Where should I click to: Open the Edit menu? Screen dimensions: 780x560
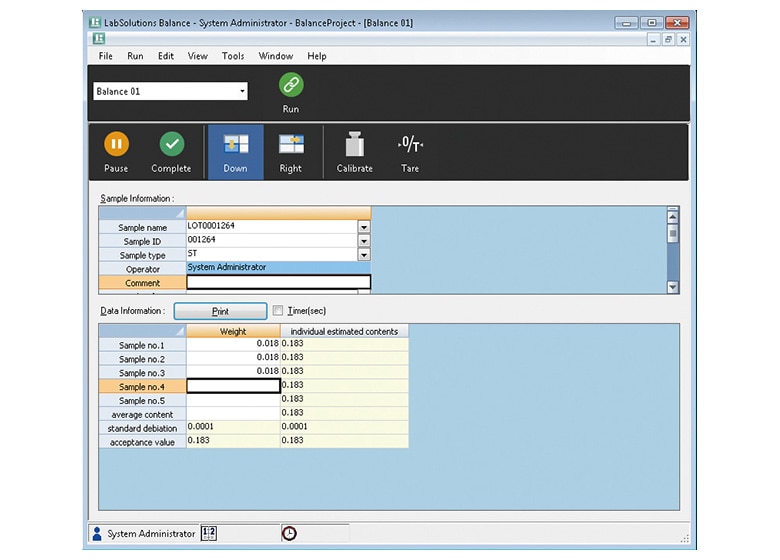coord(166,56)
